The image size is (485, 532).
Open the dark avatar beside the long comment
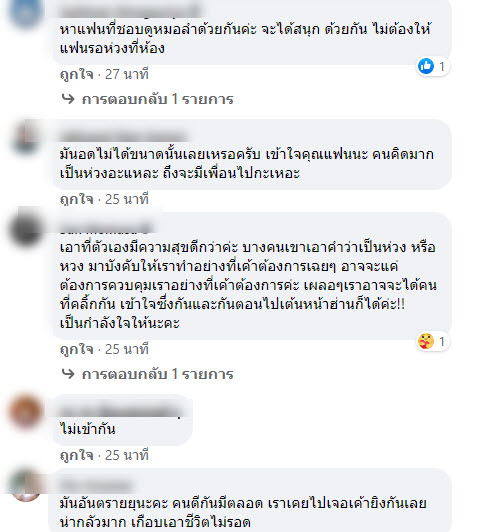(26, 229)
